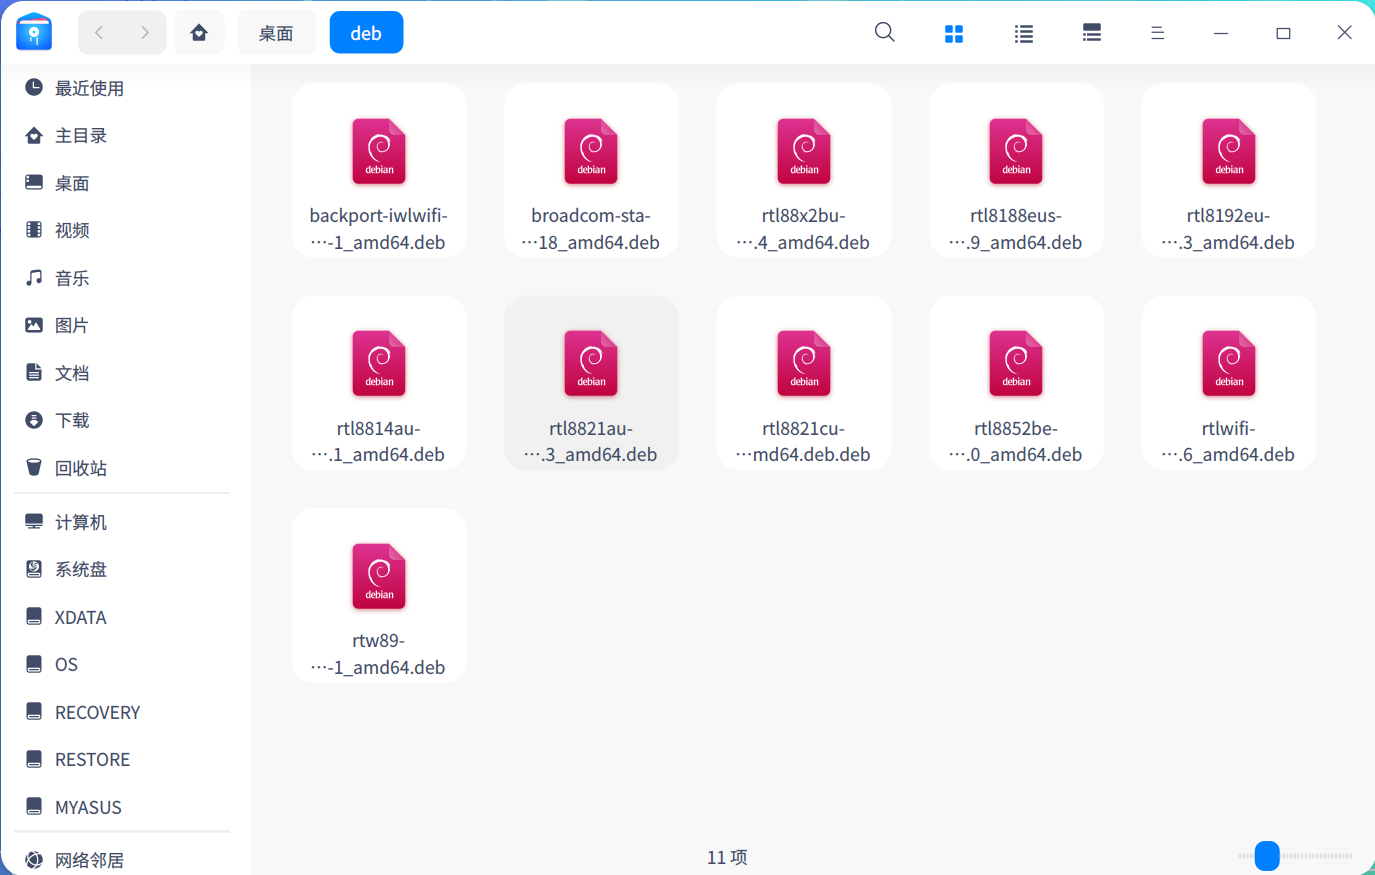Open the RECOVERY partition
The height and width of the screenshot is (875, 1375).
pos(98,711)
